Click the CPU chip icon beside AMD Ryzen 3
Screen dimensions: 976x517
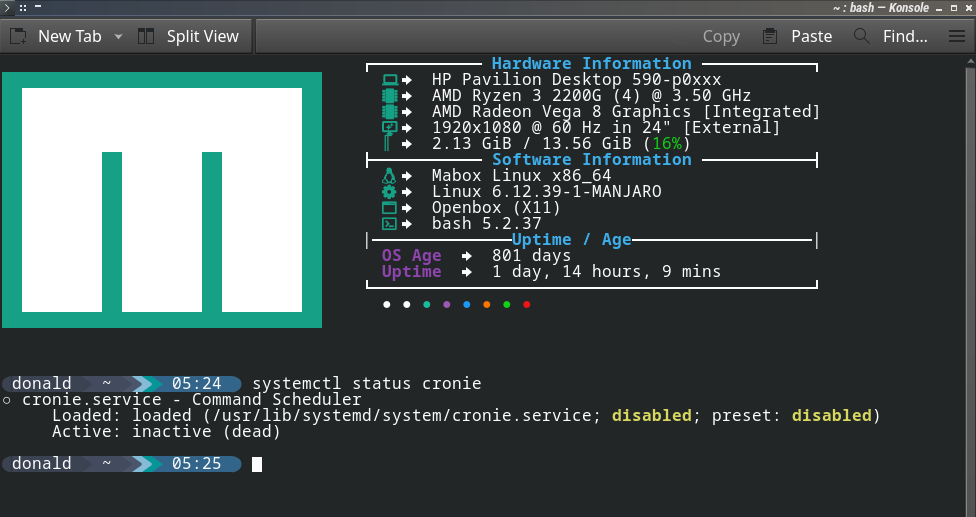pos(390,96)
